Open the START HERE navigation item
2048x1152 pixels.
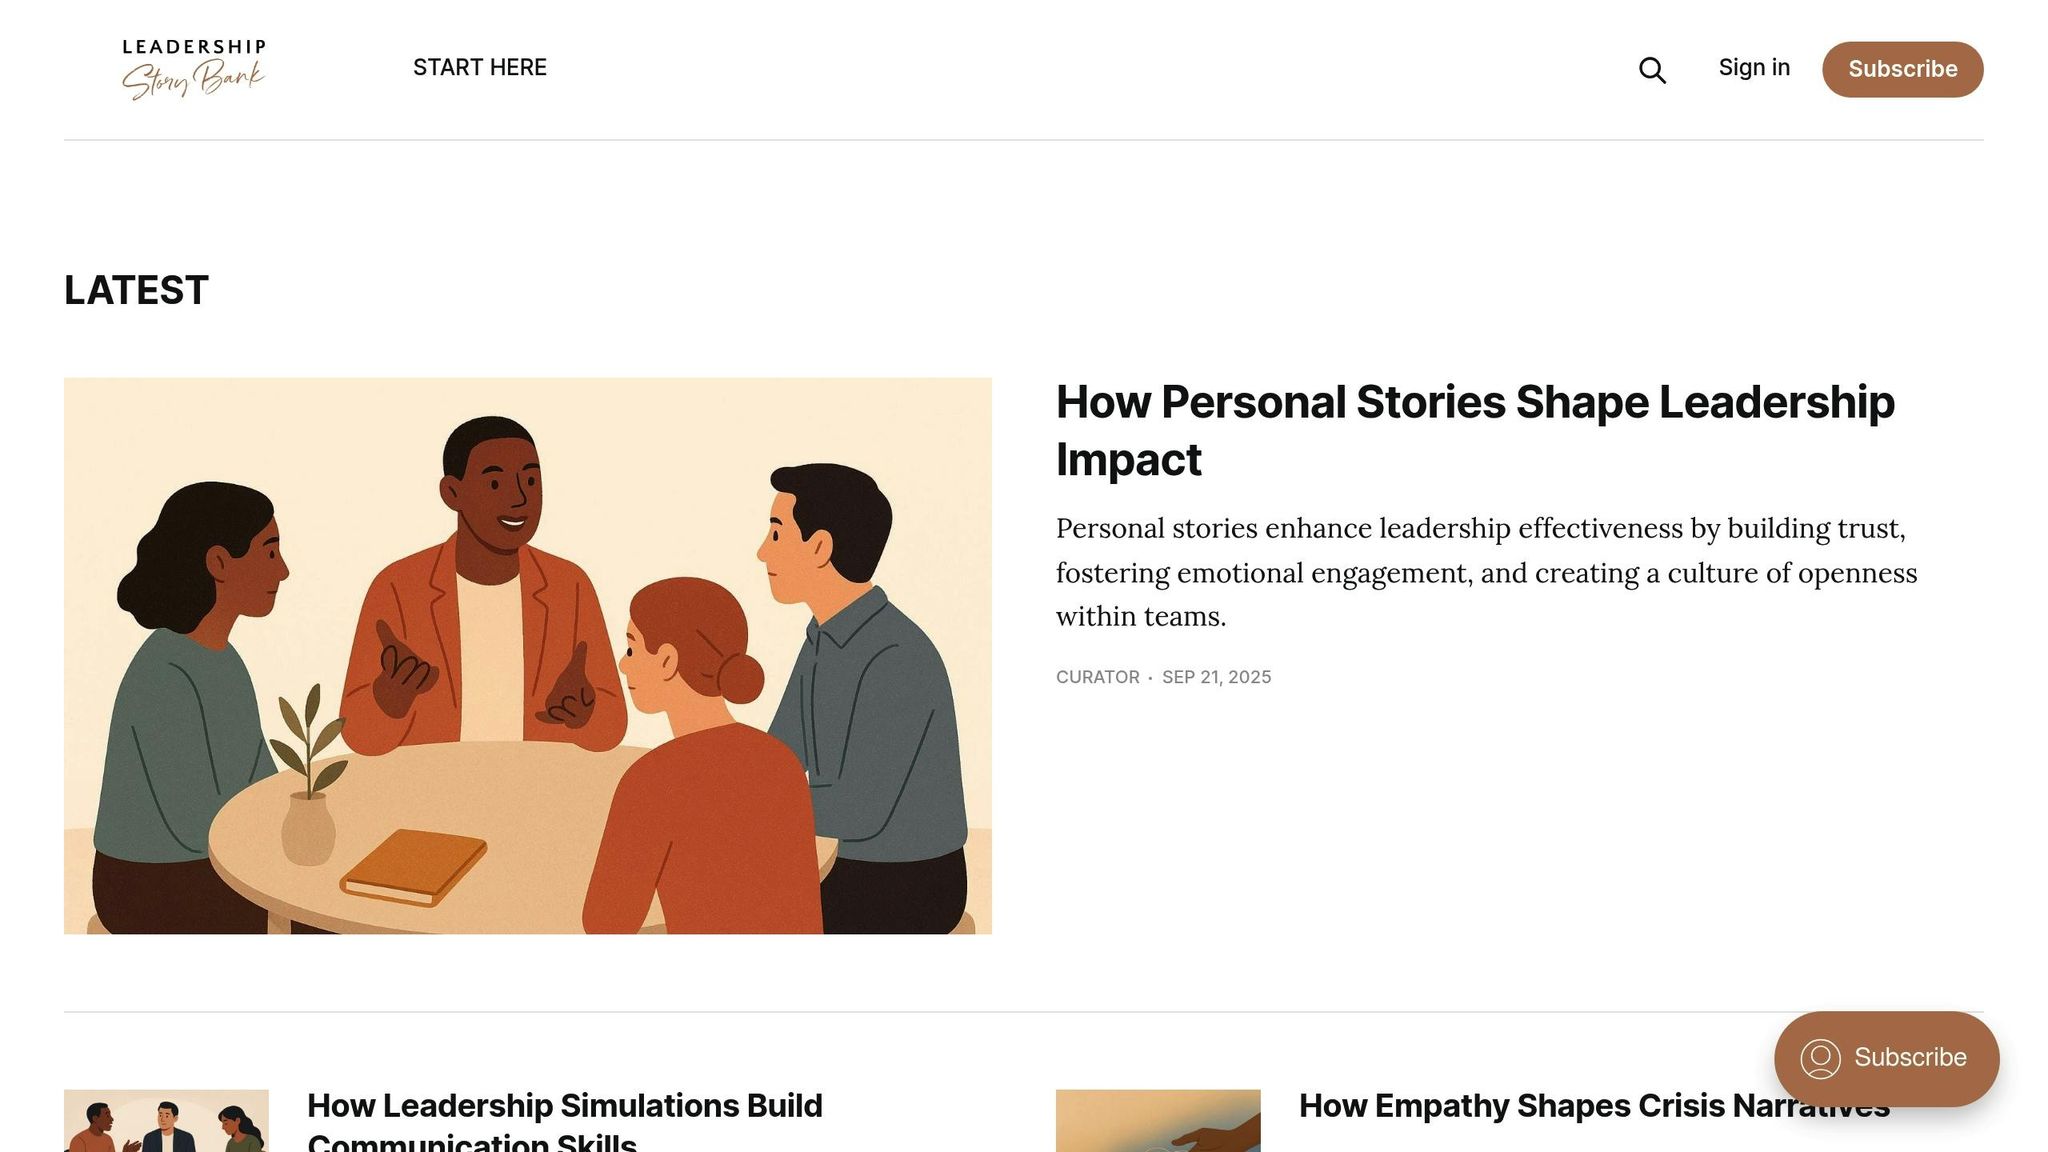(x=480, y=67)
